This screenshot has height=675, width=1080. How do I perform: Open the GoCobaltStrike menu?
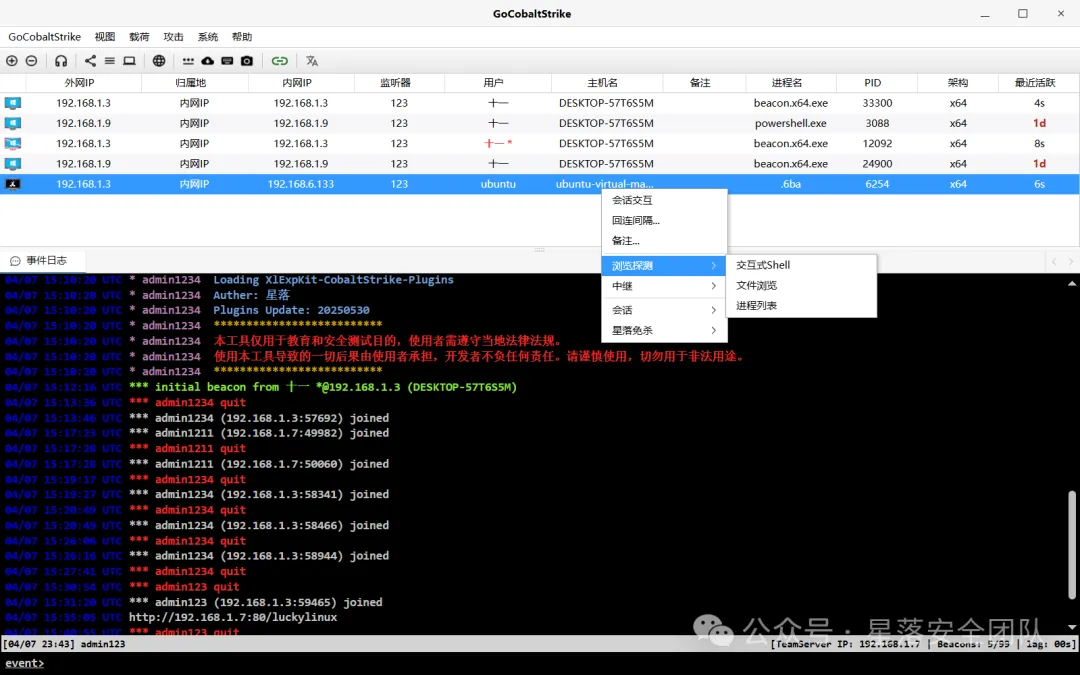tap(44, 37)
